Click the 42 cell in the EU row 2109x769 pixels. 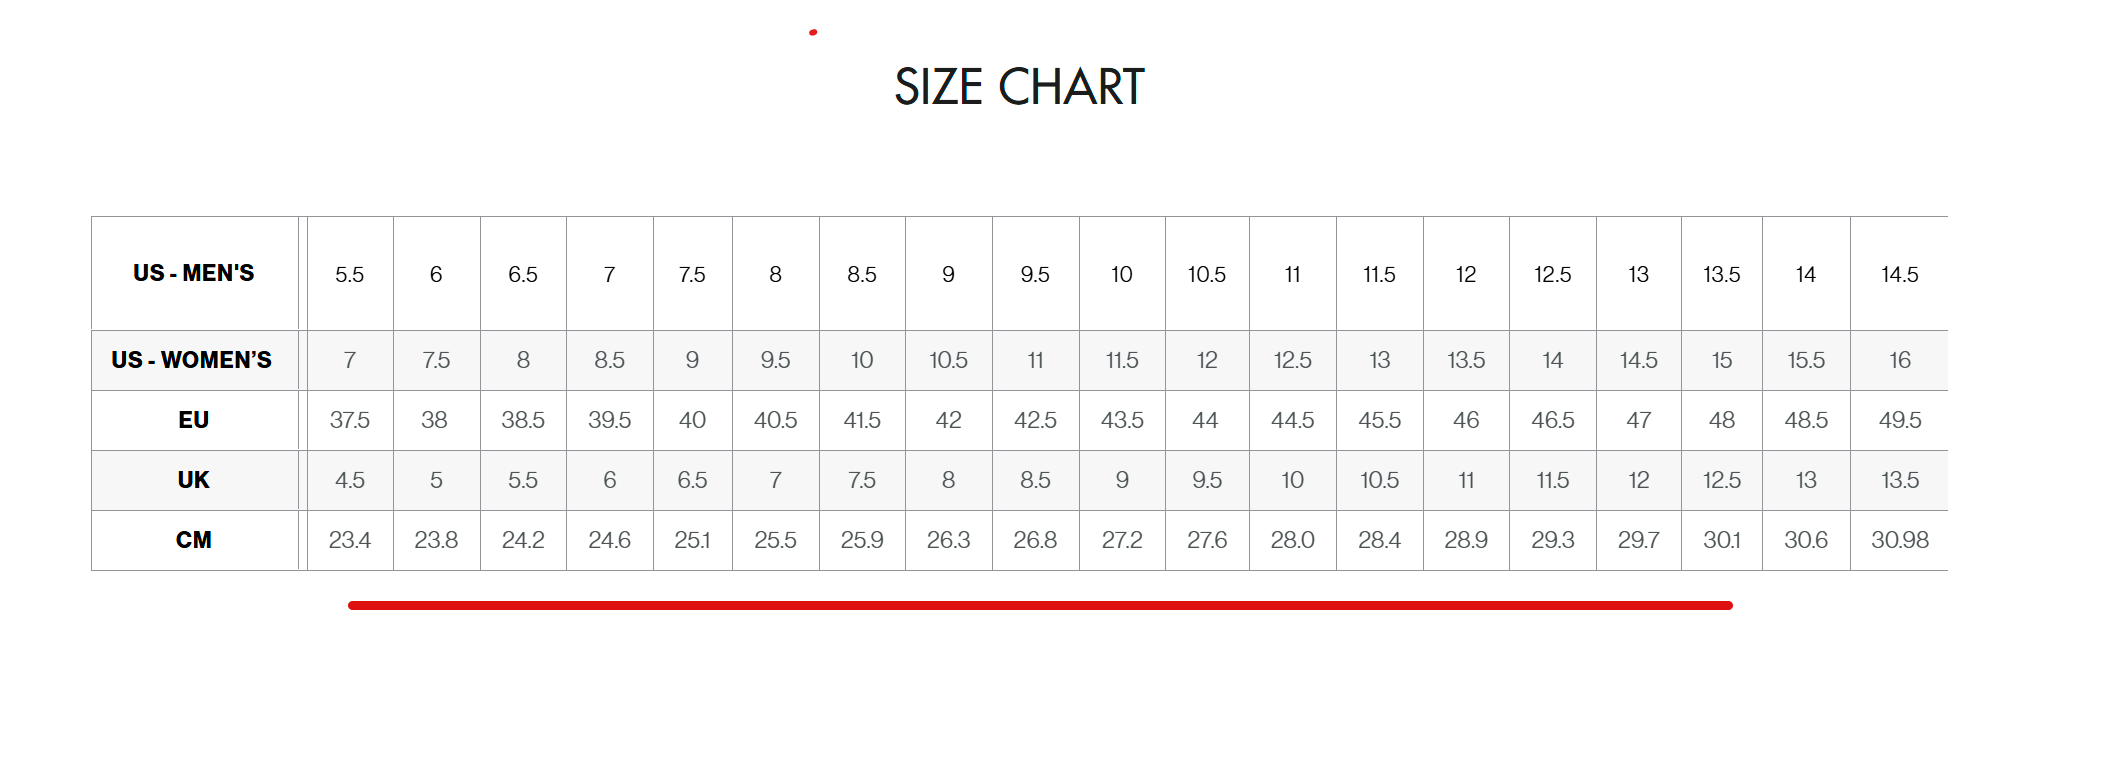tap(949, 420)
